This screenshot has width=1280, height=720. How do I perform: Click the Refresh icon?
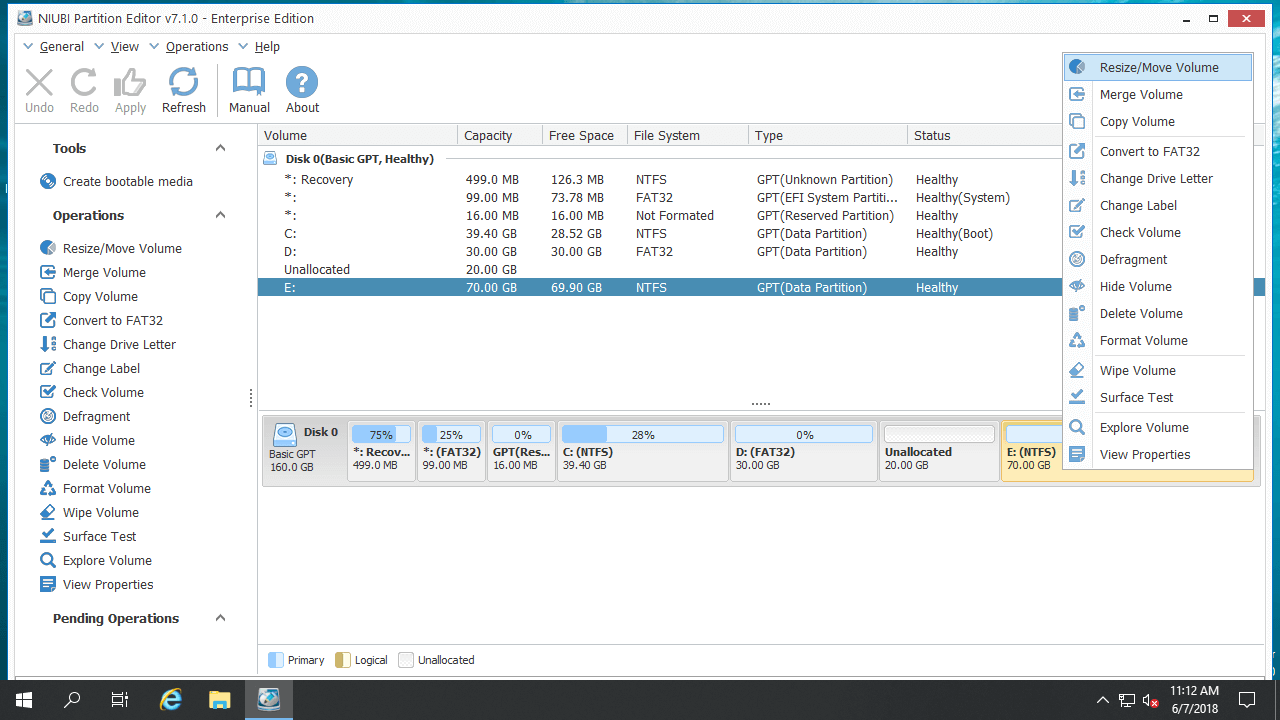coord(184,90)
